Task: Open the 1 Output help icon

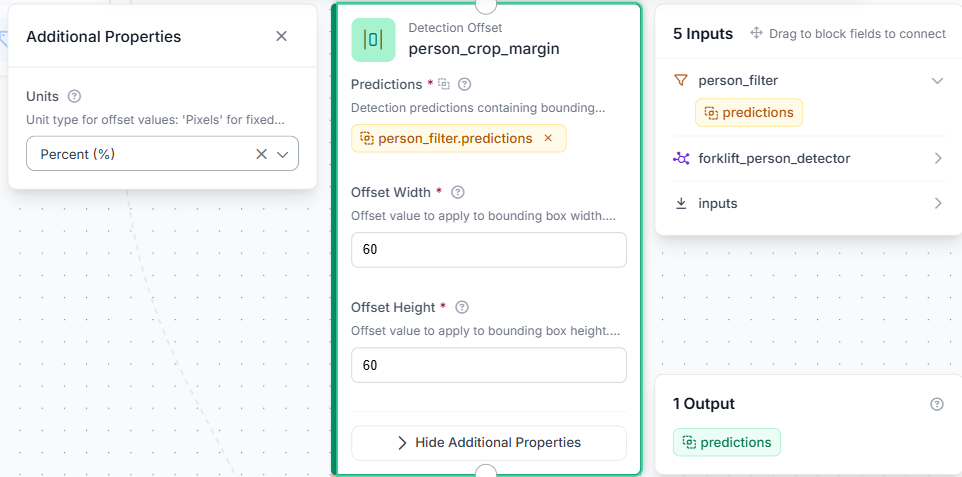Action: tap(936, 404)
